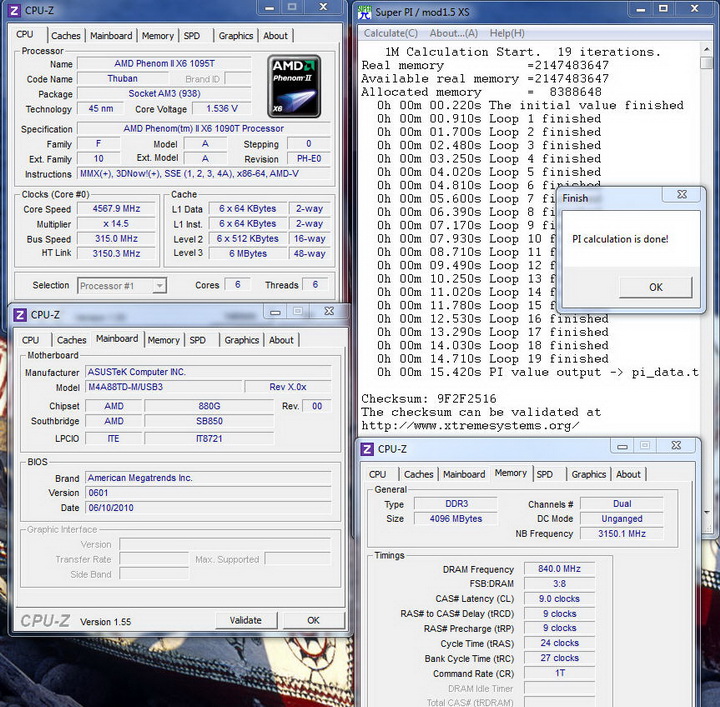The image size is (720, 707).
Task: Click the motherboard model M4A88TD-M/USB3
Action: tap(163, 387)
